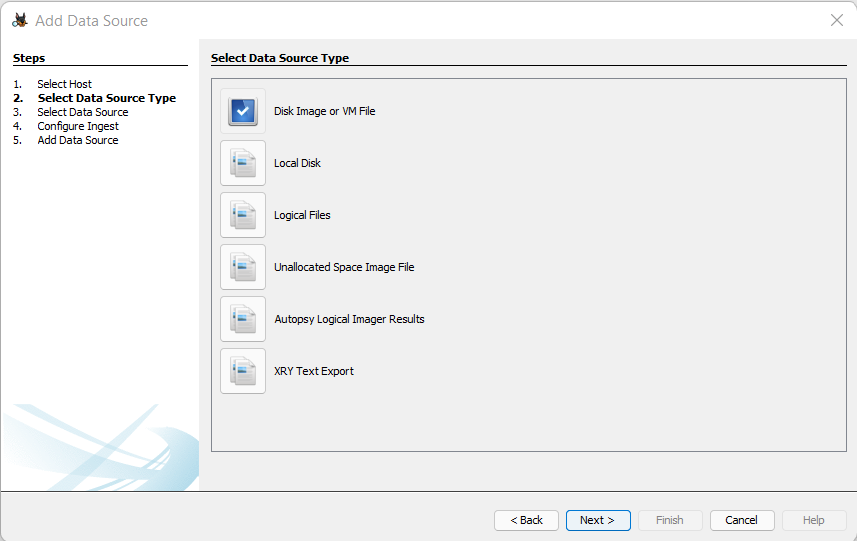Proceed with the Next button
The width and height of the screenshot is (857, 541).
[598, 520]
